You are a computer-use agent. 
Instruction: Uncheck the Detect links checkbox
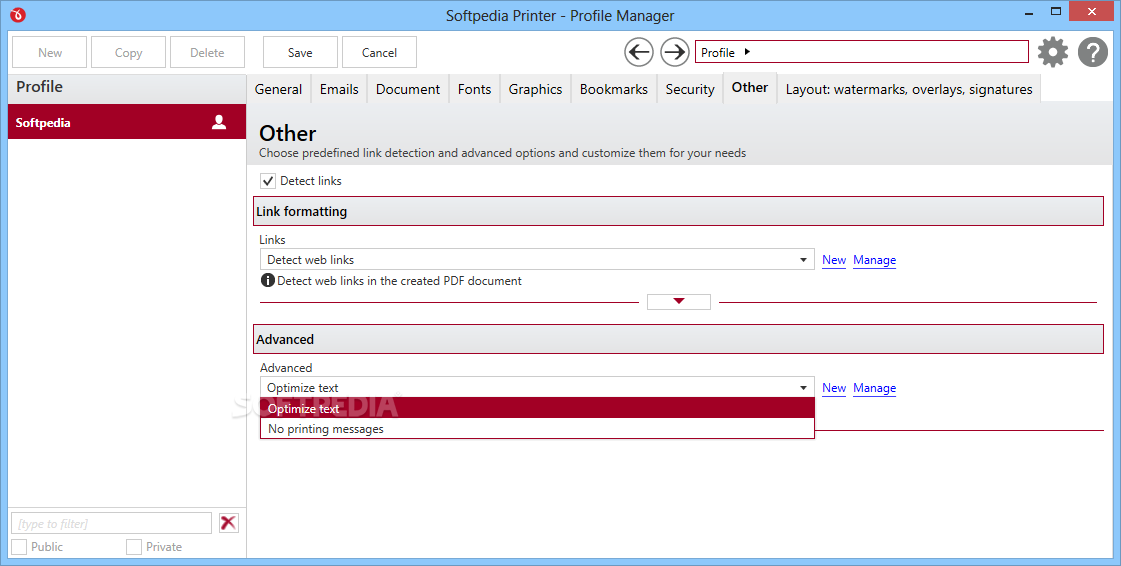pos(268,181)
